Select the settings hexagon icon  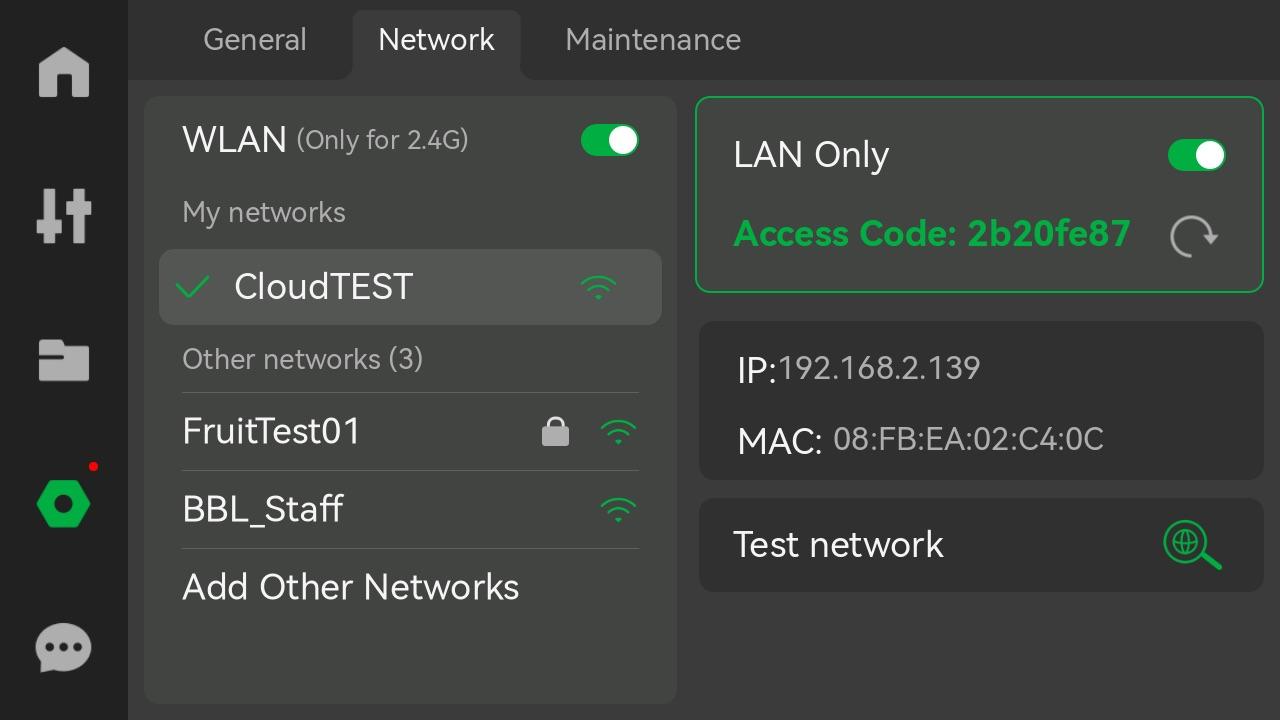(63, 503)
